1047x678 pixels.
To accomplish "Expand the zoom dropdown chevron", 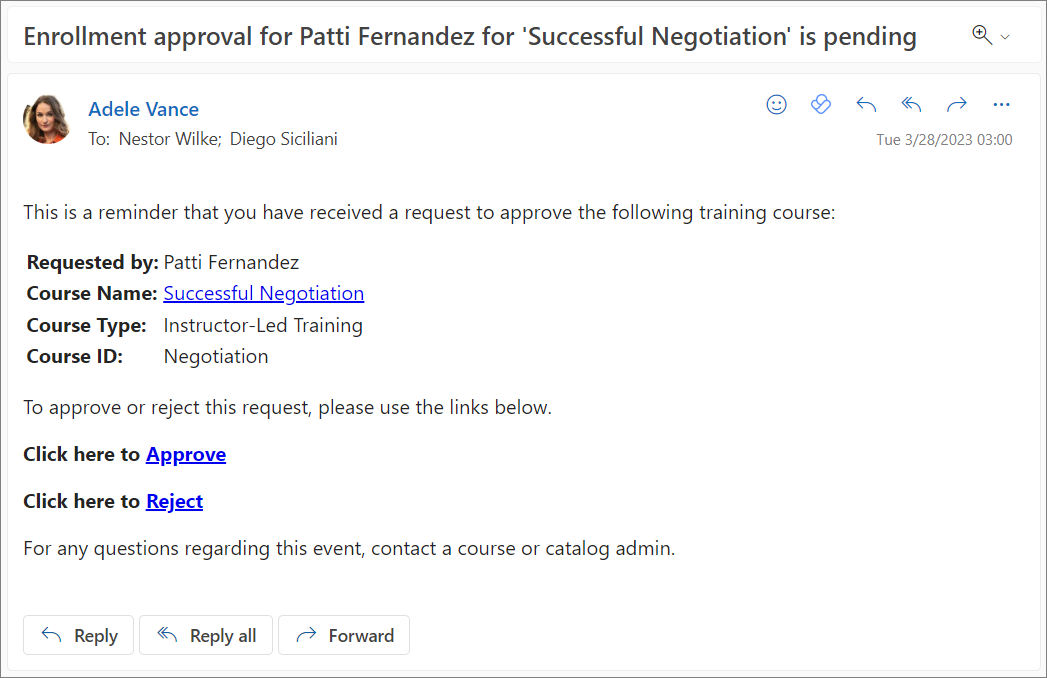I will tap(1005, 37).
